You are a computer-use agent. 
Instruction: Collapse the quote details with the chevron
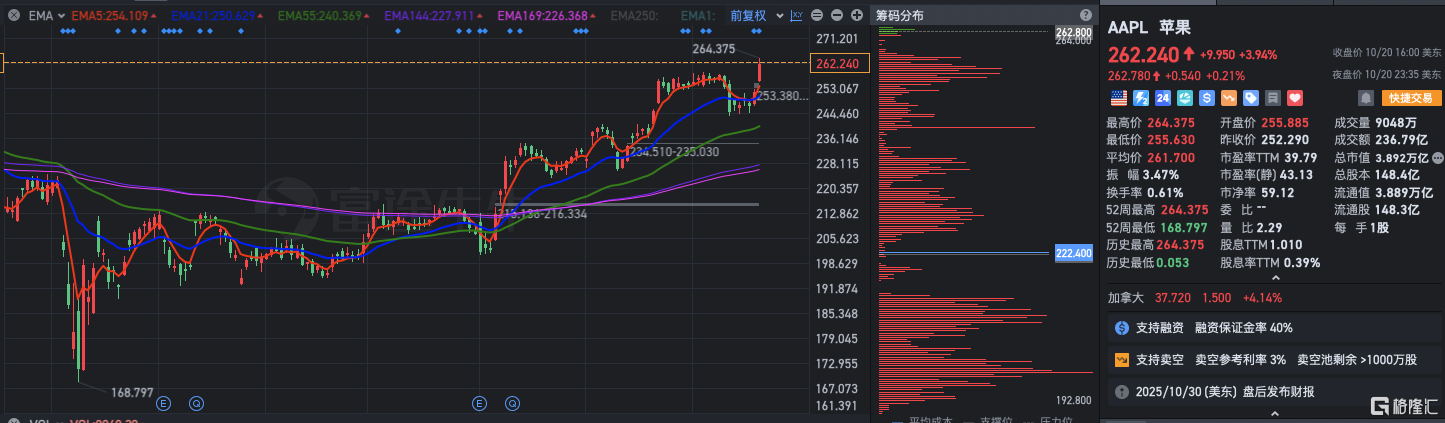[1273, 279]
